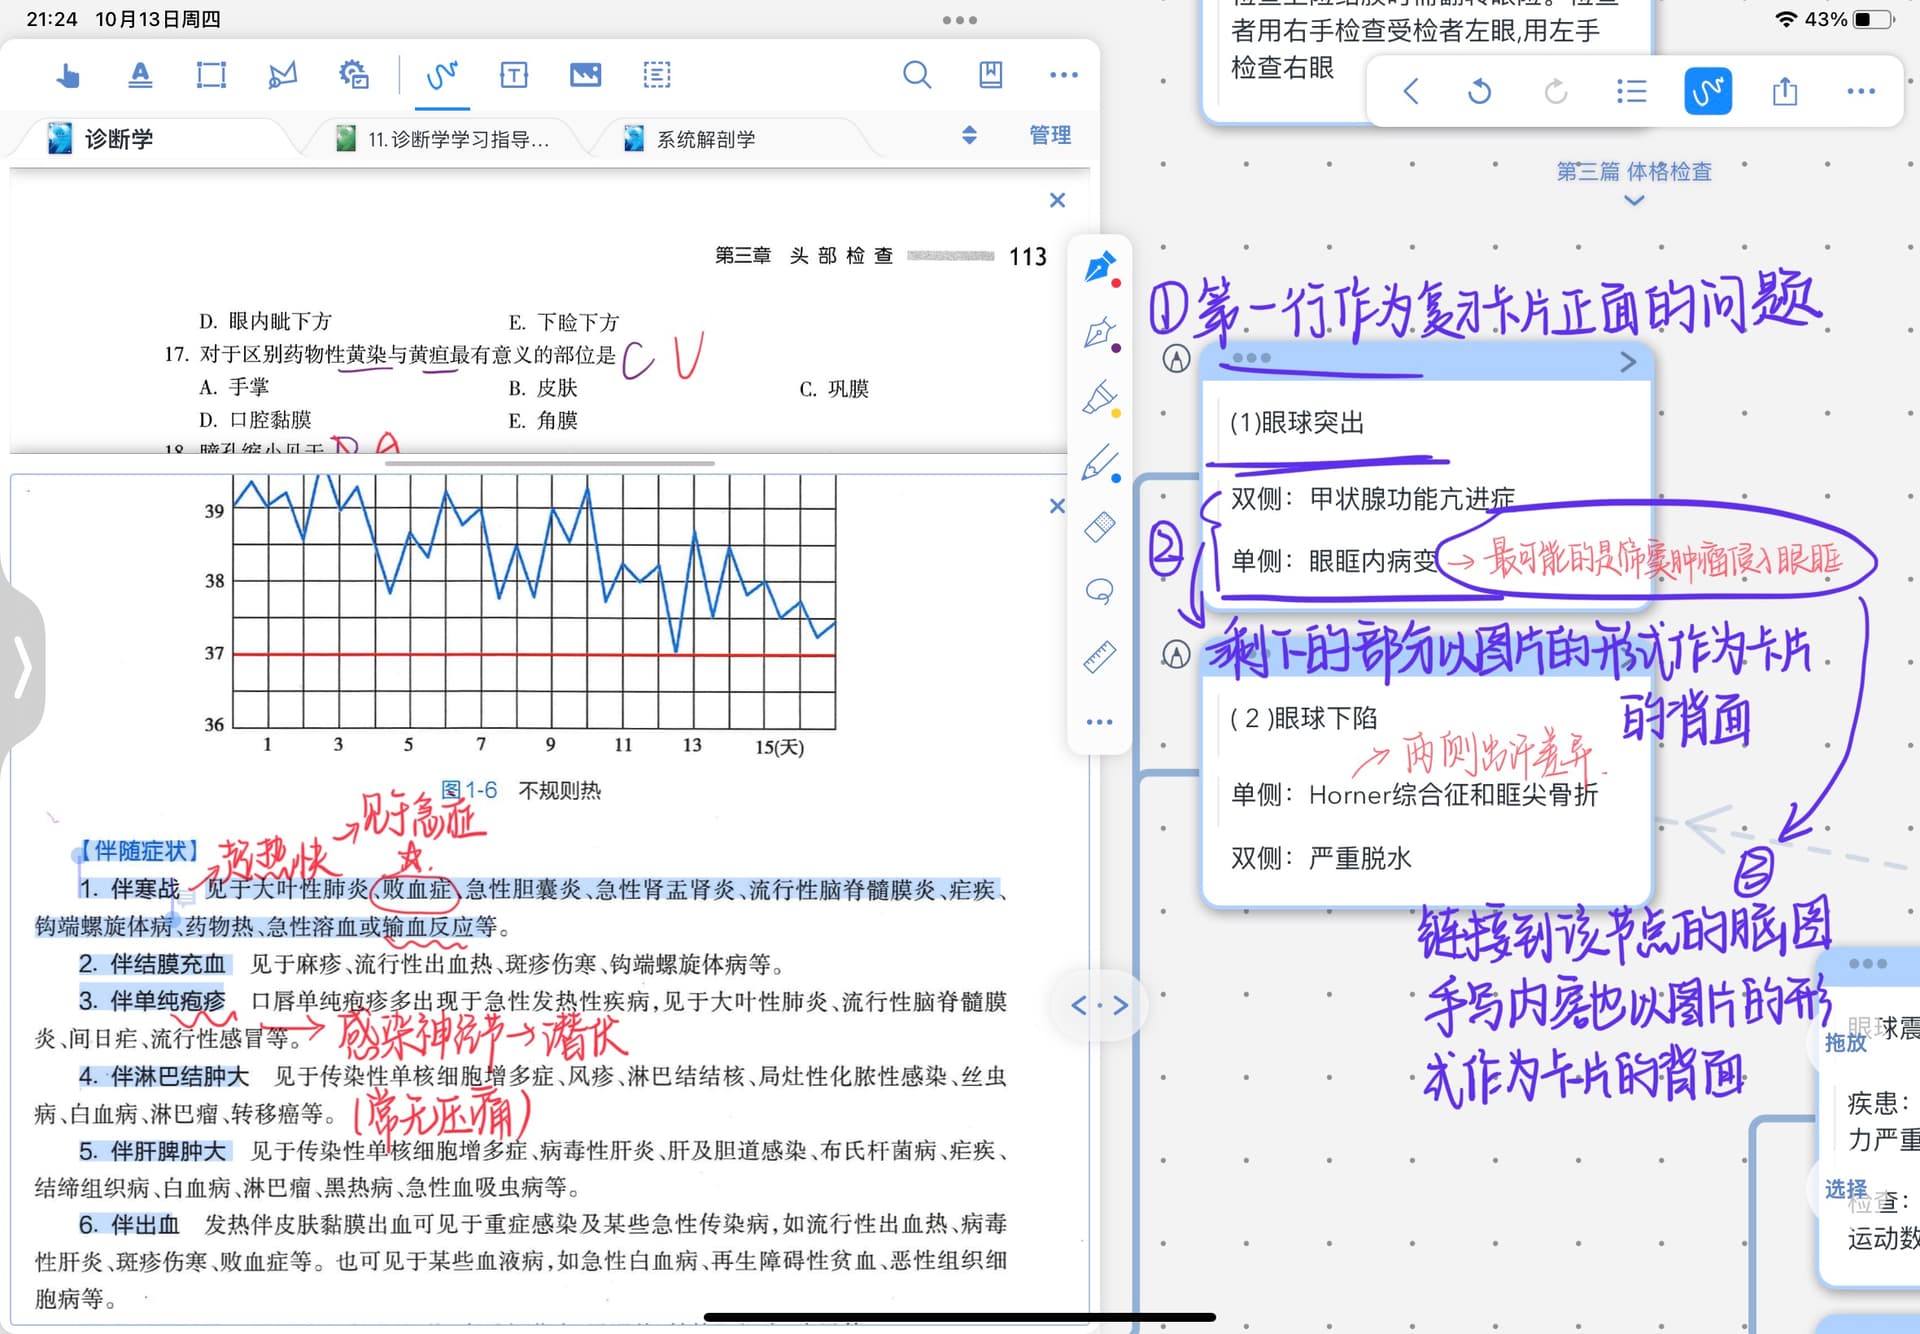Tap the card marker beside 眼球突出 node
Image resolution: width=1920 pixels, height=1334 pixels.
1177,358
